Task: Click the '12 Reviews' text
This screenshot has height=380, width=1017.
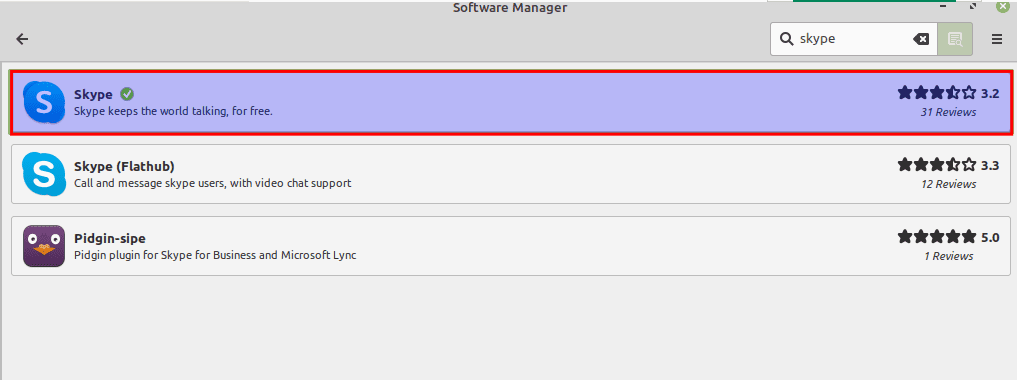Action: (x=948, y=184)
